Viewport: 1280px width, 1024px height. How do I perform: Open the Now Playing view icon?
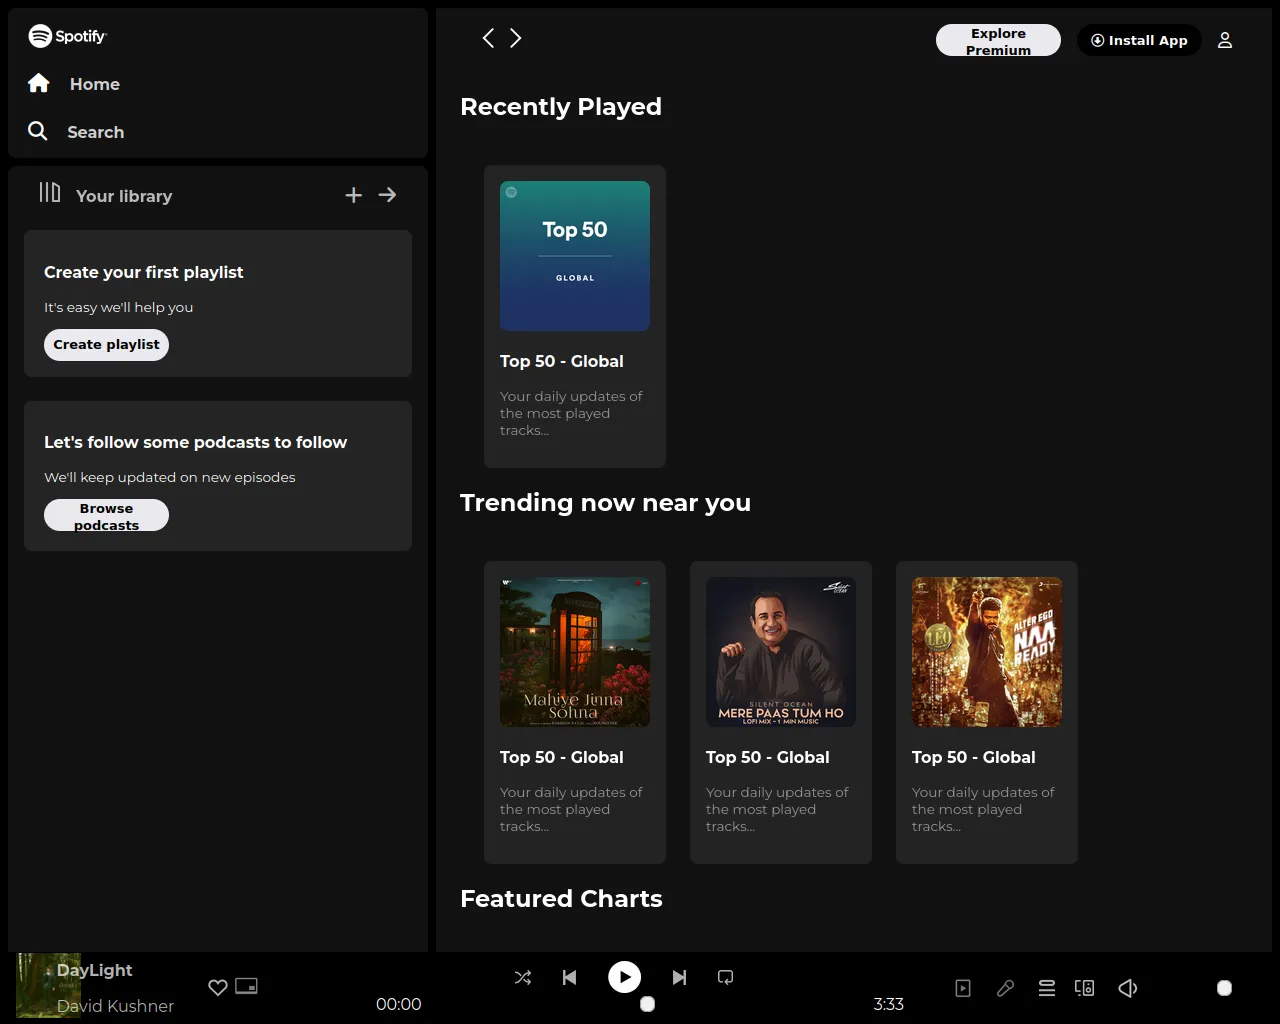[x=963, y=988]
